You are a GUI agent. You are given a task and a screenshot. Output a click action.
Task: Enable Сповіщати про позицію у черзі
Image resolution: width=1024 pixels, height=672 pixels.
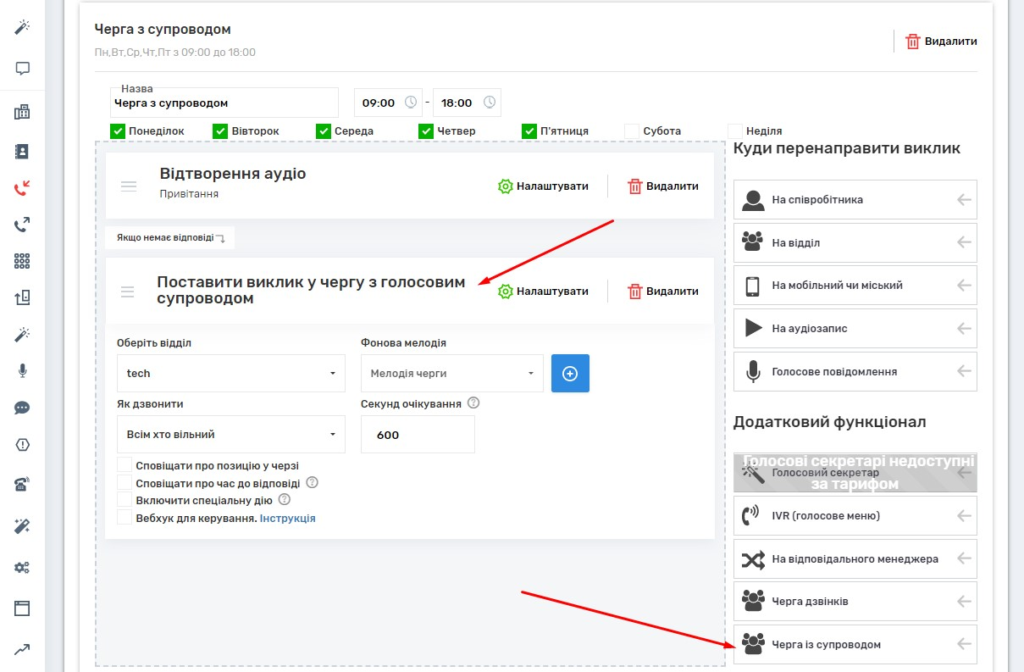(125, 465)
